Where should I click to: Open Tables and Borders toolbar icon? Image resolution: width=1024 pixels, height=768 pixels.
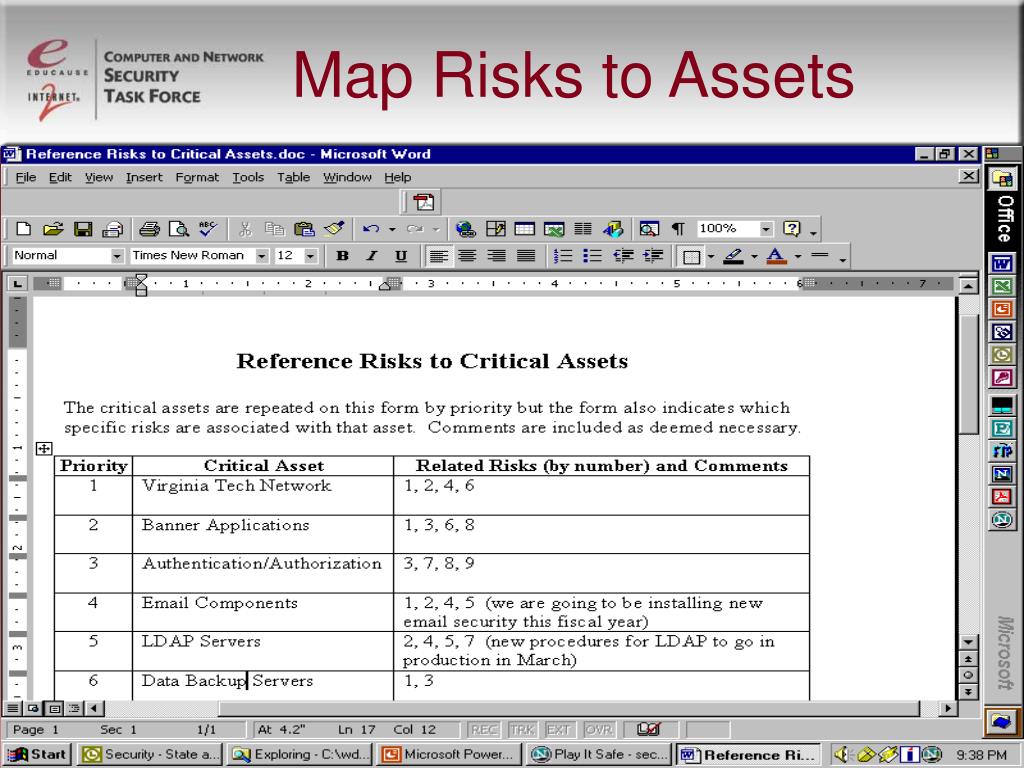[496, 229]
